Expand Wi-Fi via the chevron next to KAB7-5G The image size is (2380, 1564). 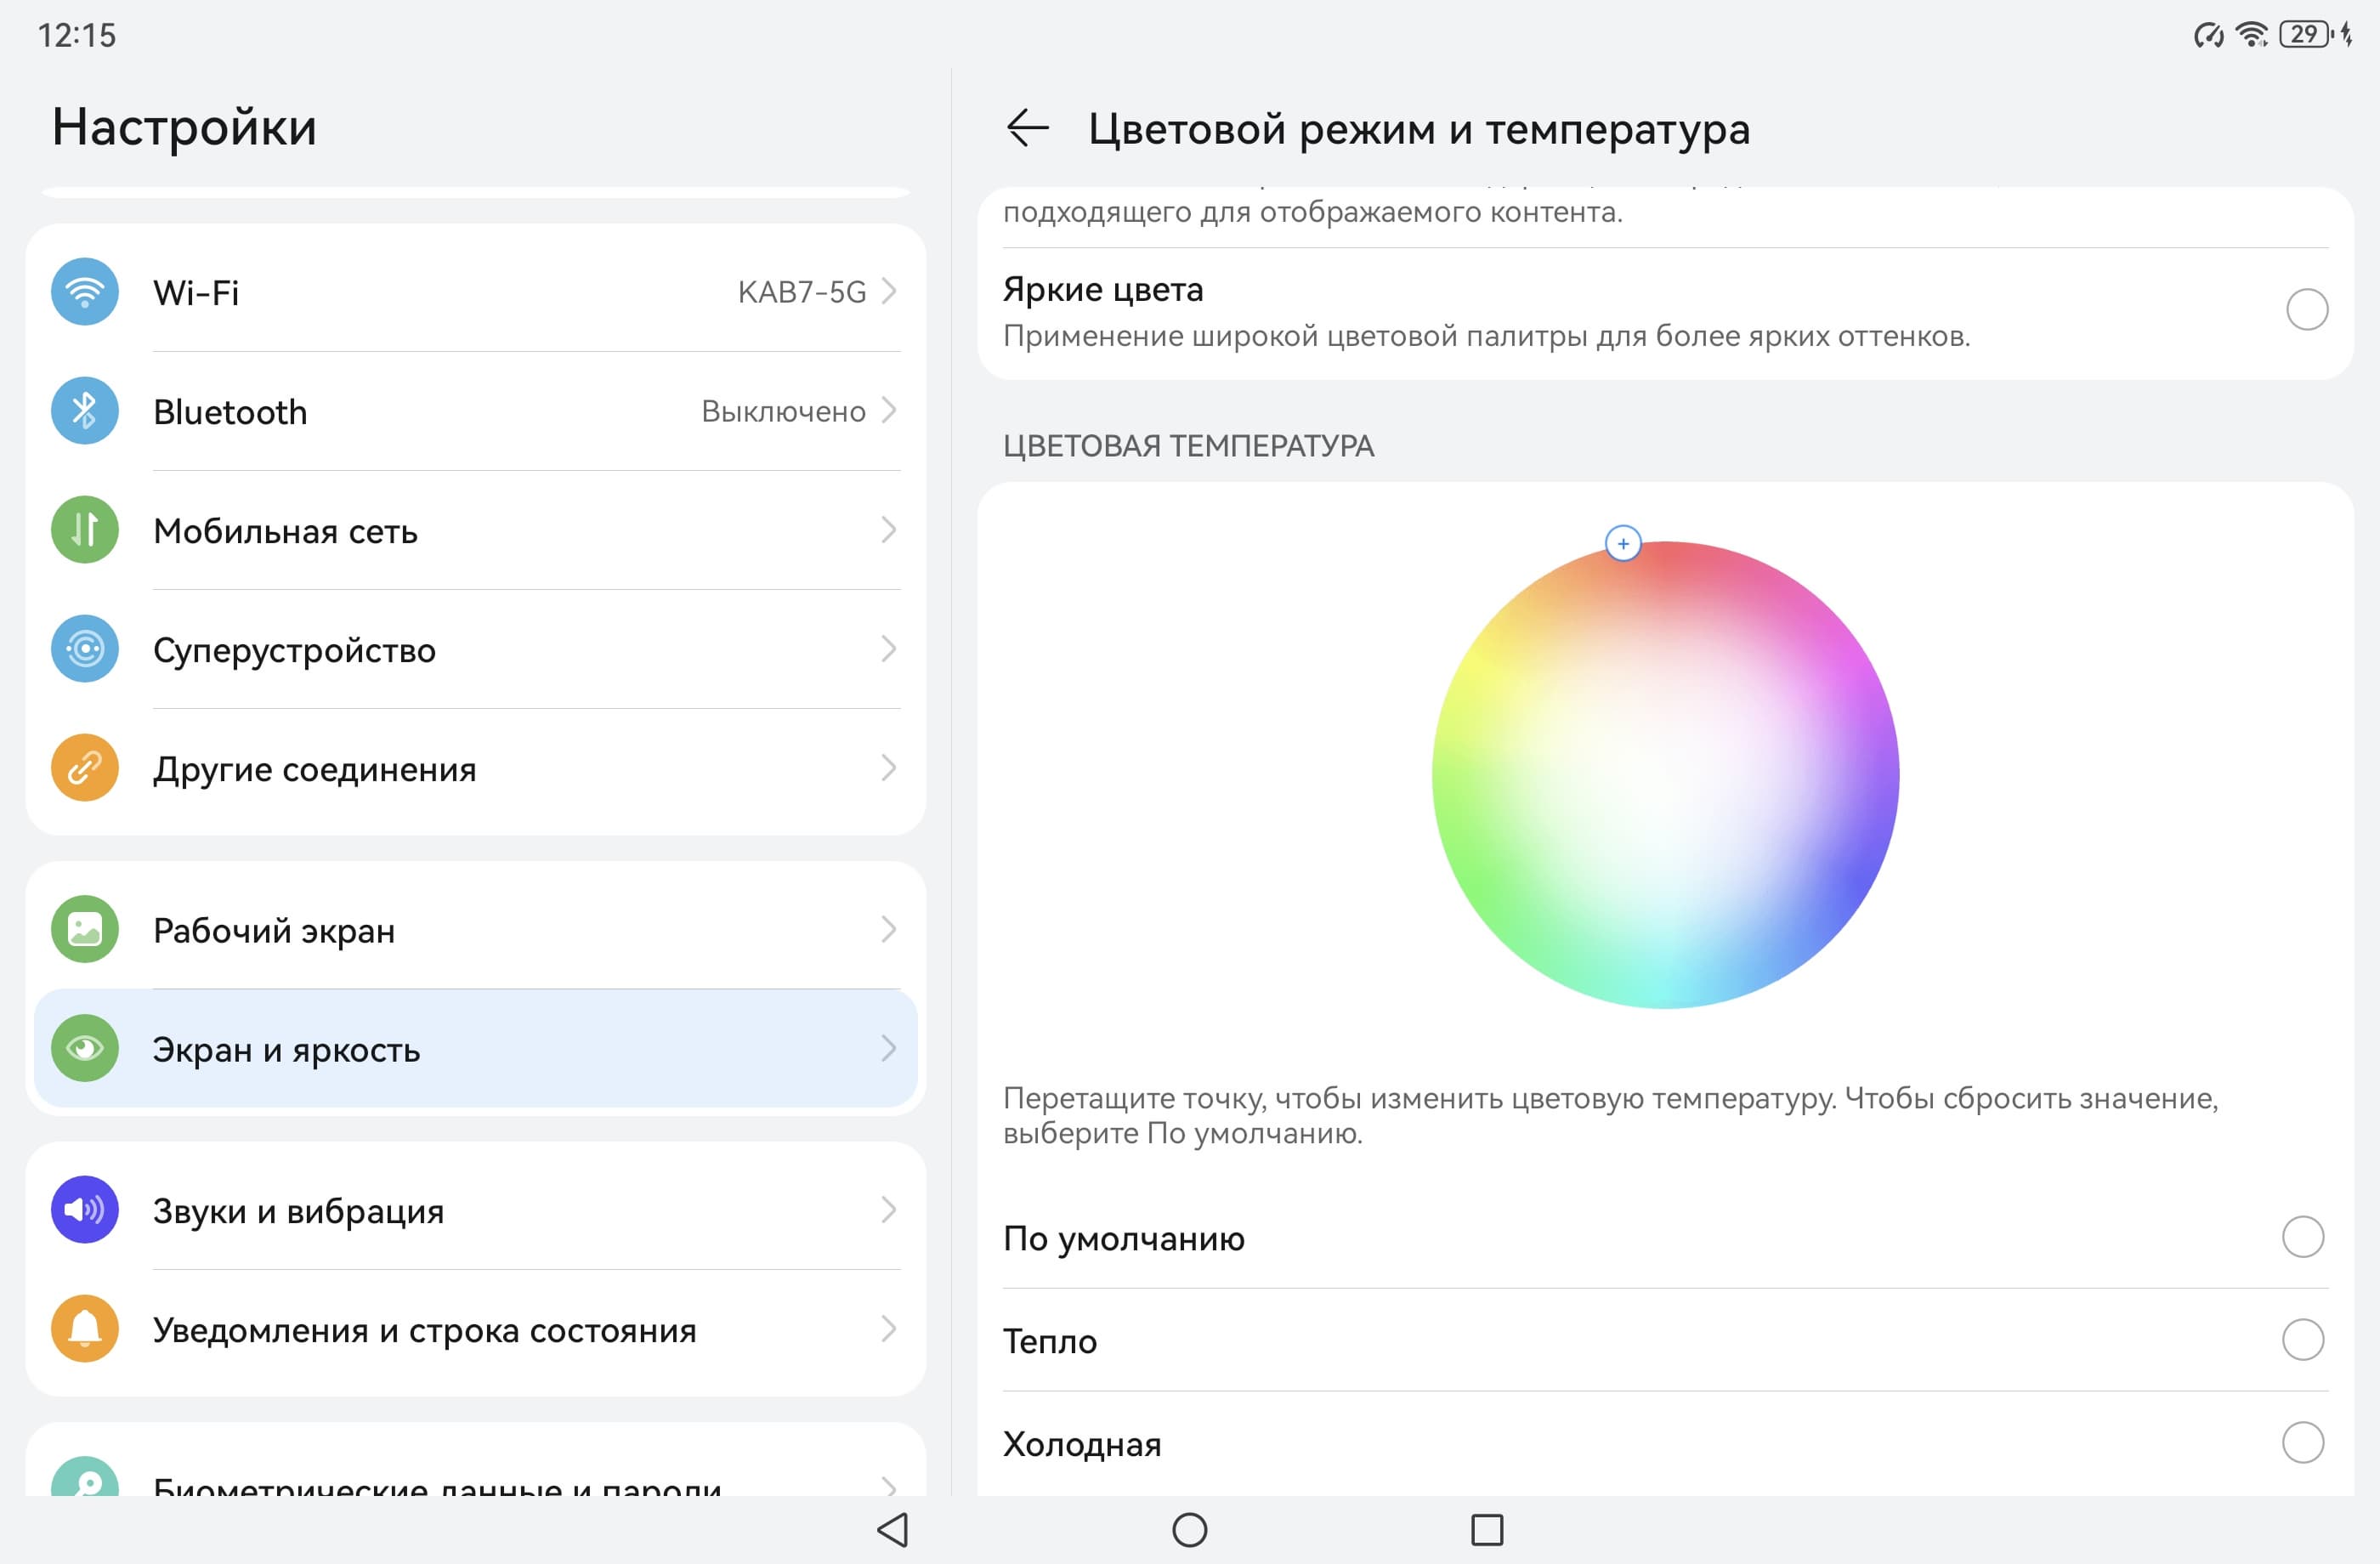pos(888,291)
